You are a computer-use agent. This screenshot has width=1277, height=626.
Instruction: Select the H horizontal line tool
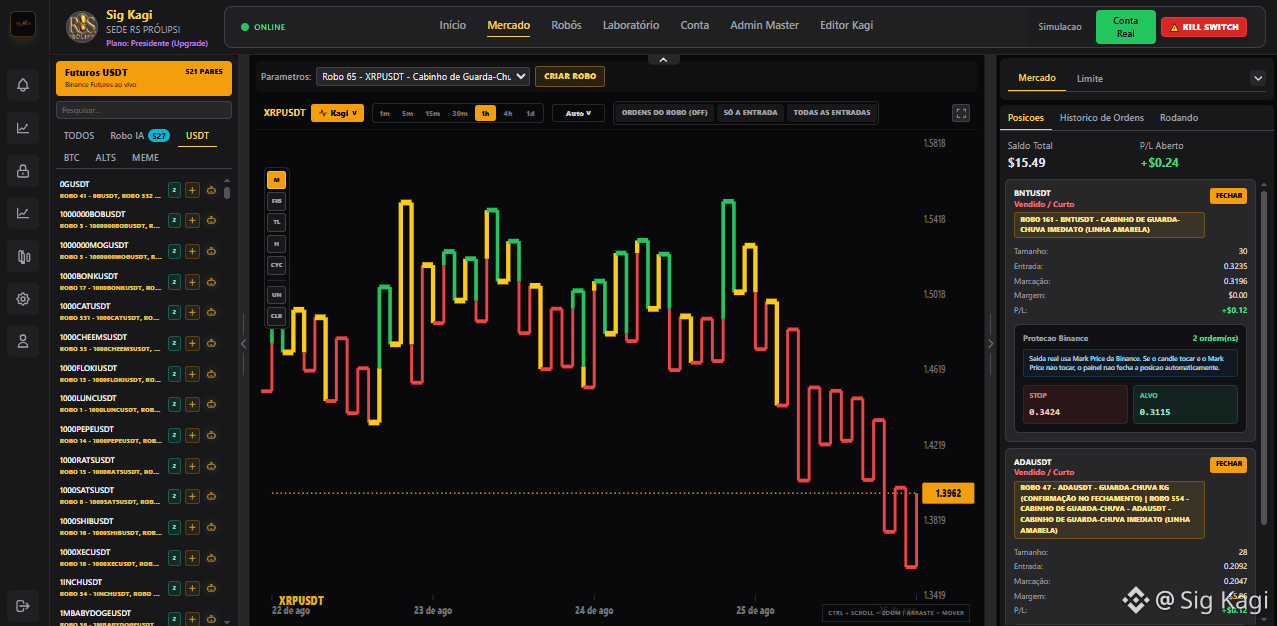click(276, 244)
